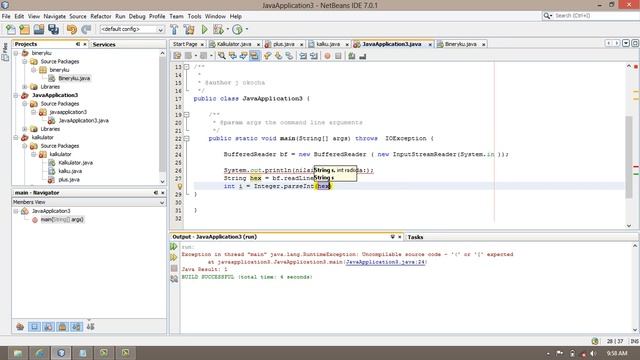Show the editor tab list dropdown arrow

(x=626, y=43)
